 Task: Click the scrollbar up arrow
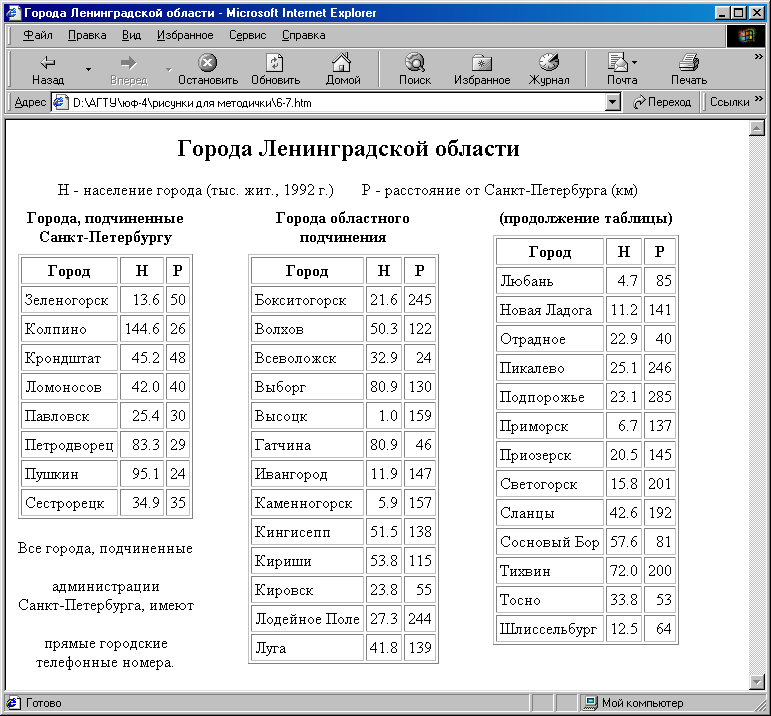pos(756,128)
